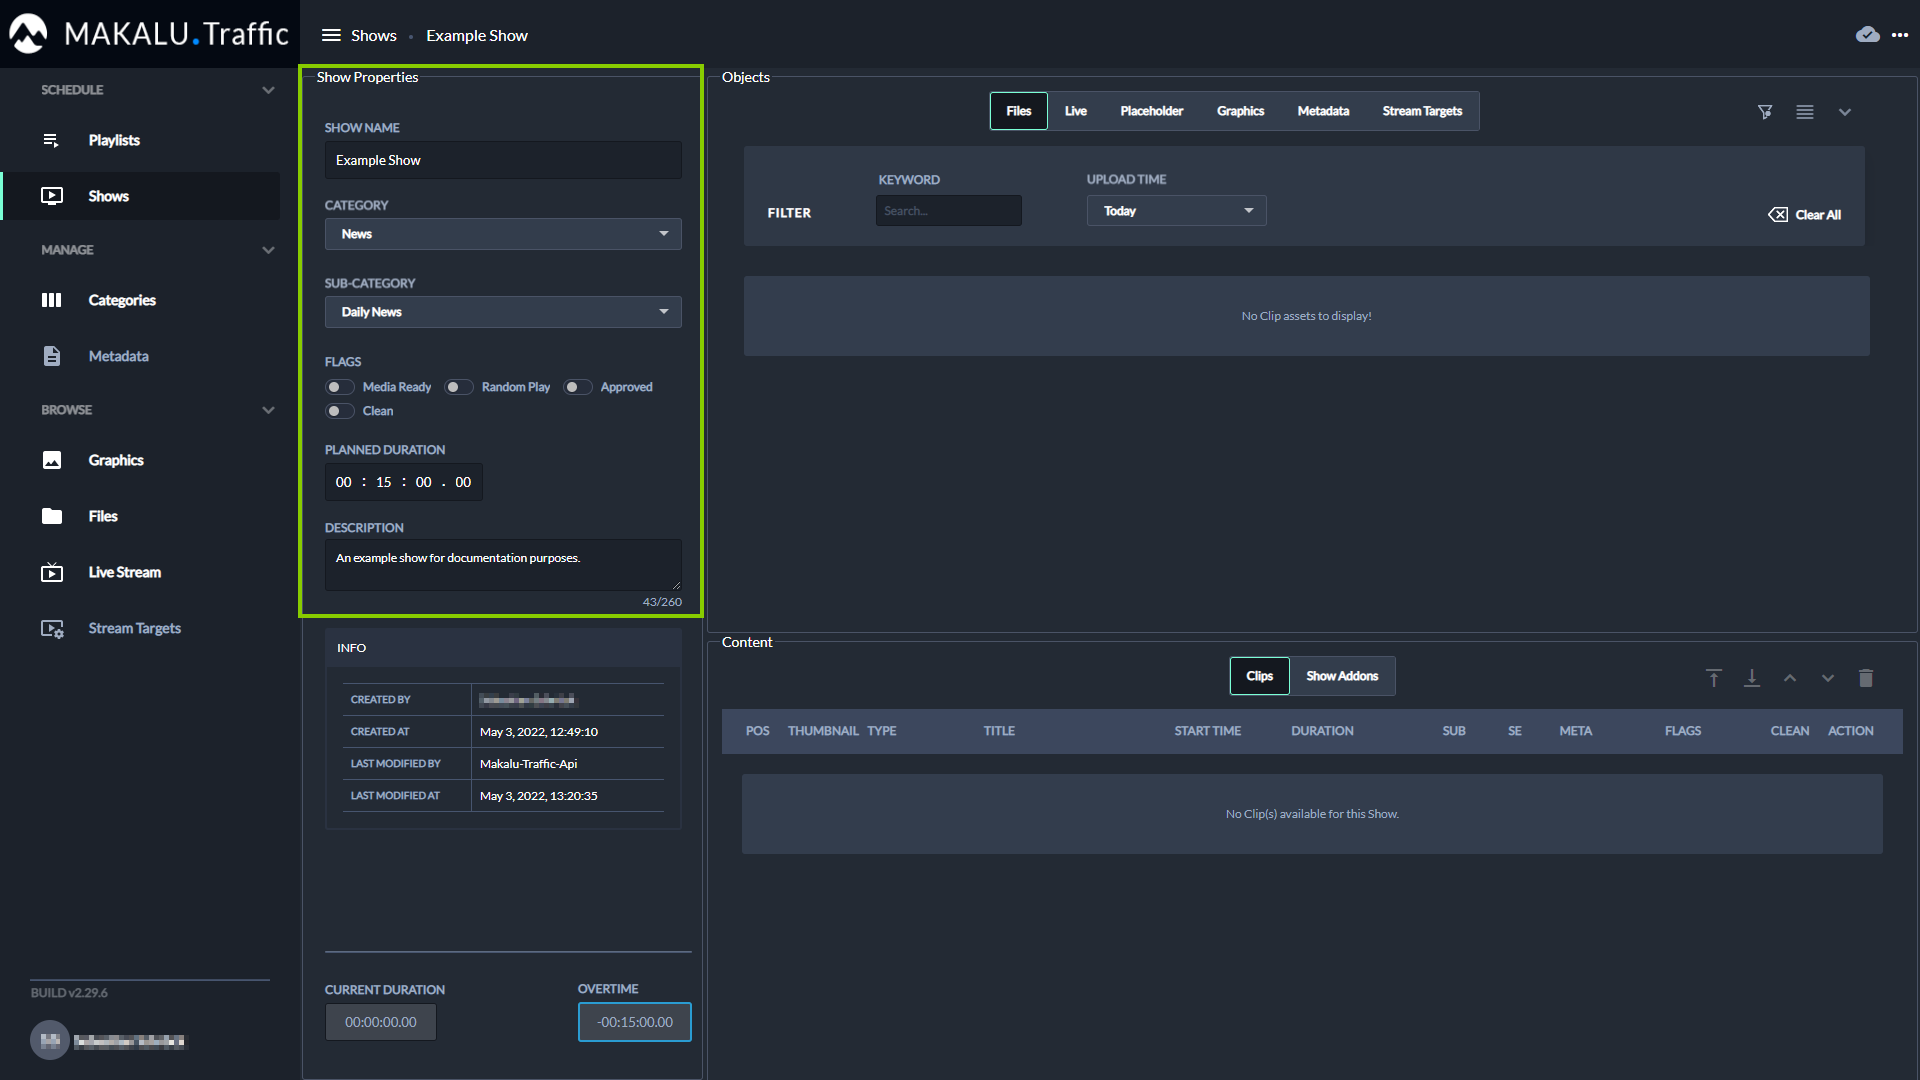Click the Makalu-Traffic-Api modified by value
The width and height of the screenshot is (1920, 1080).
coord(528,764)
